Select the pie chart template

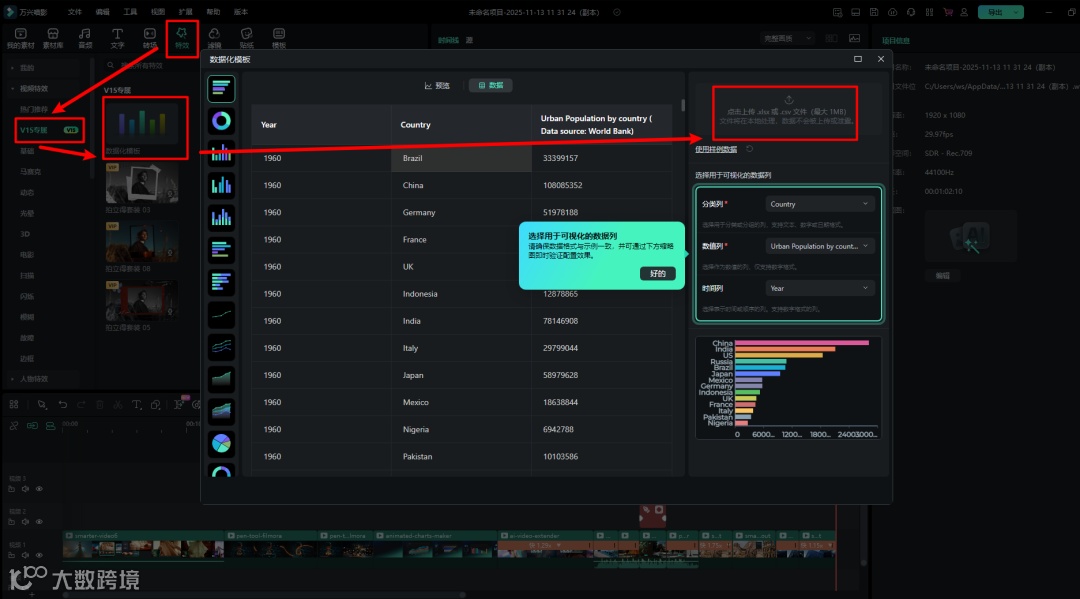(221, 443)
